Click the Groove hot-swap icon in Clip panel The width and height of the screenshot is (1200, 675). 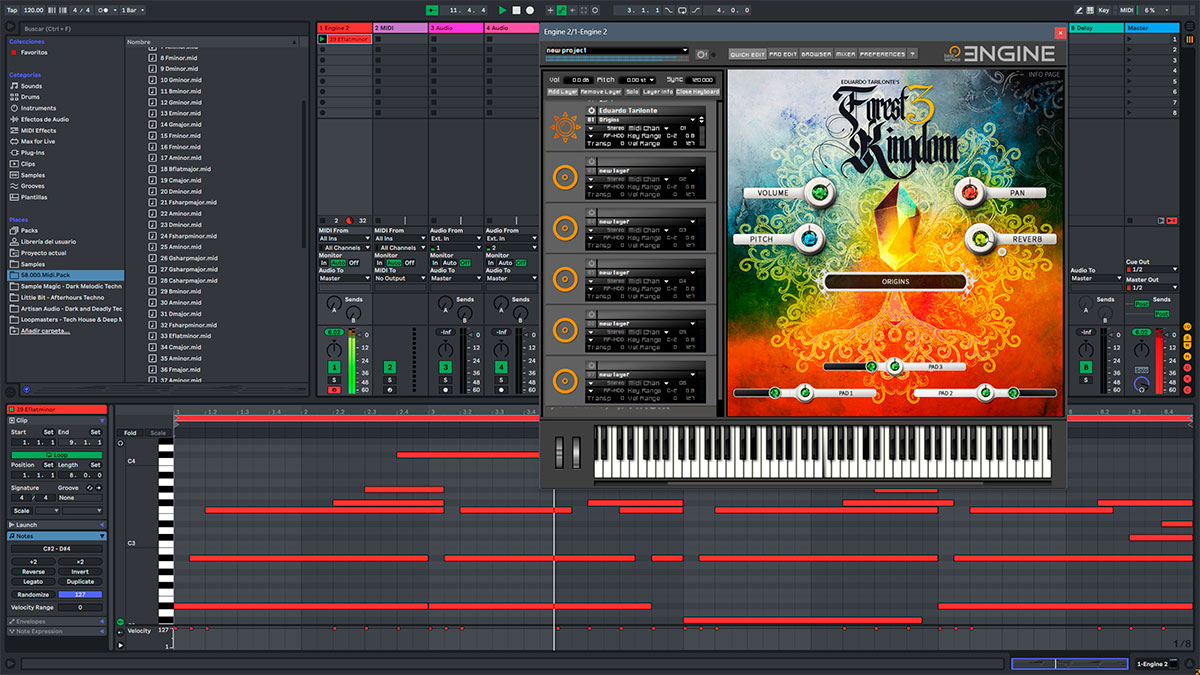click(90, 487)
